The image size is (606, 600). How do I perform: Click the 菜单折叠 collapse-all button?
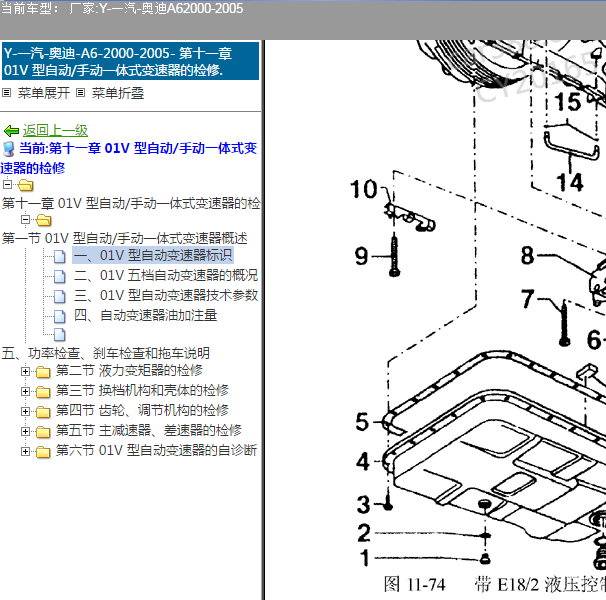[118, 93]
